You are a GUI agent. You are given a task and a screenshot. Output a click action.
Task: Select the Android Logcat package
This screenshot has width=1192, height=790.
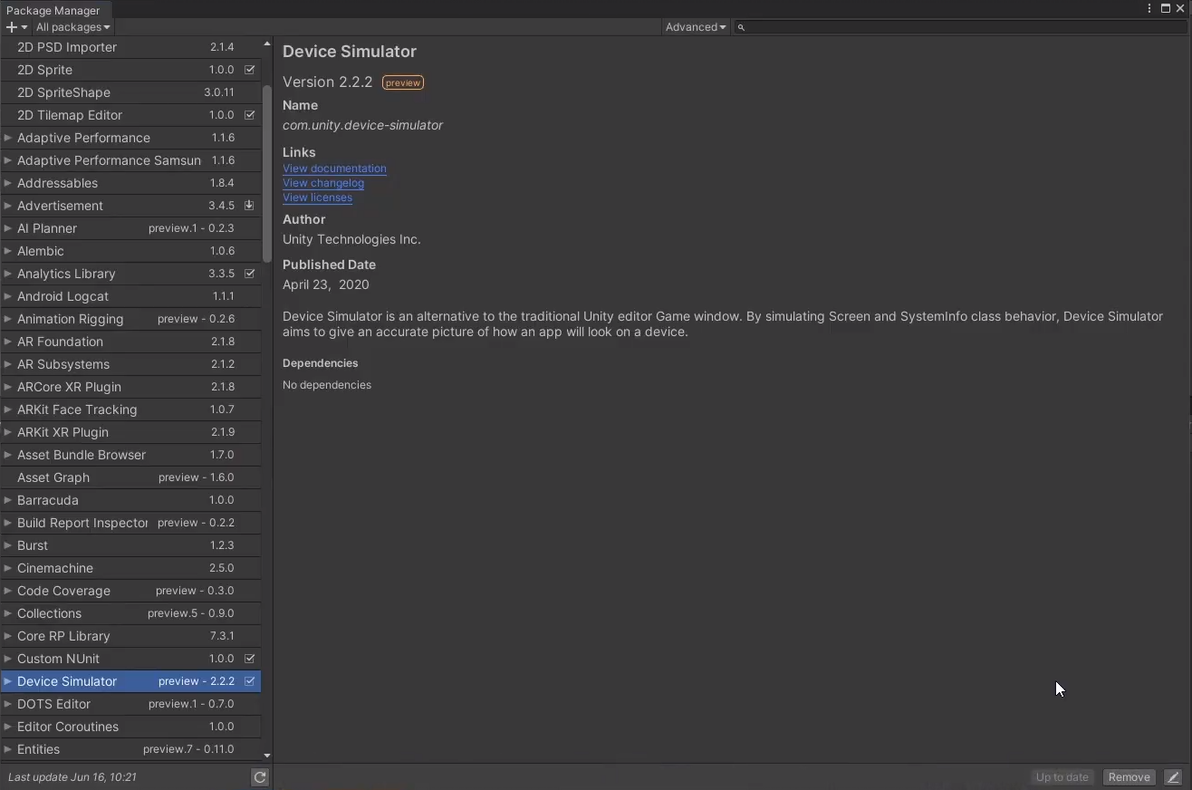[131, 296]
